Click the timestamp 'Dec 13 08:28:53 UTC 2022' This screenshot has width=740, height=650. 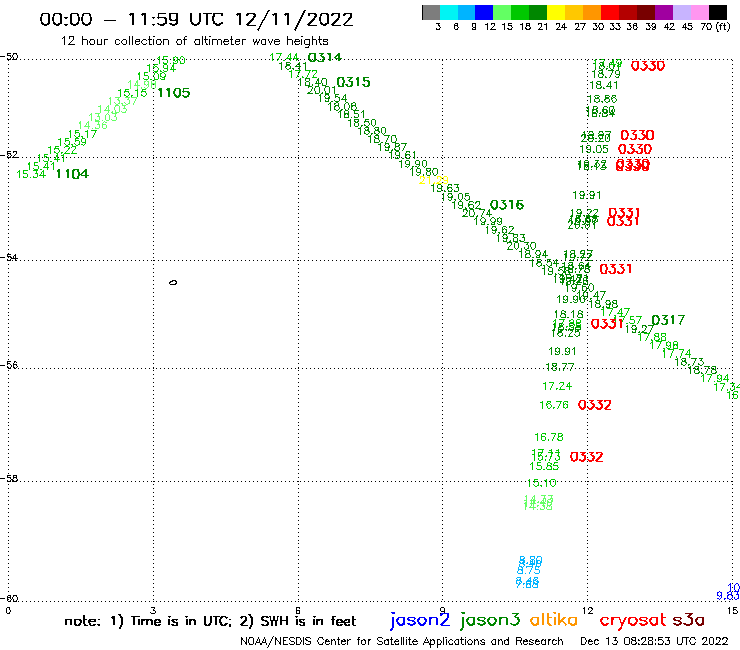pyautogui.click(x=654, y=641)
